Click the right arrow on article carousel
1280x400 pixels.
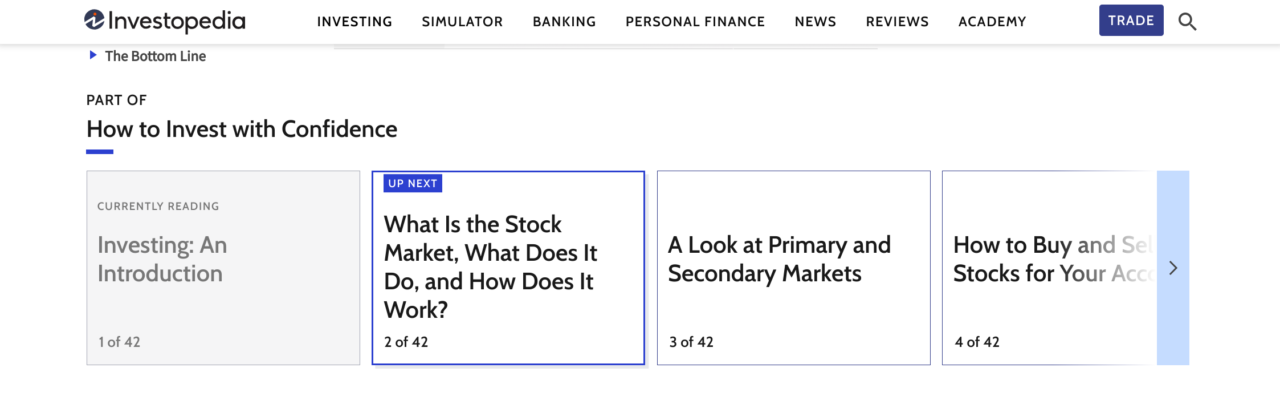[1173, 268]
